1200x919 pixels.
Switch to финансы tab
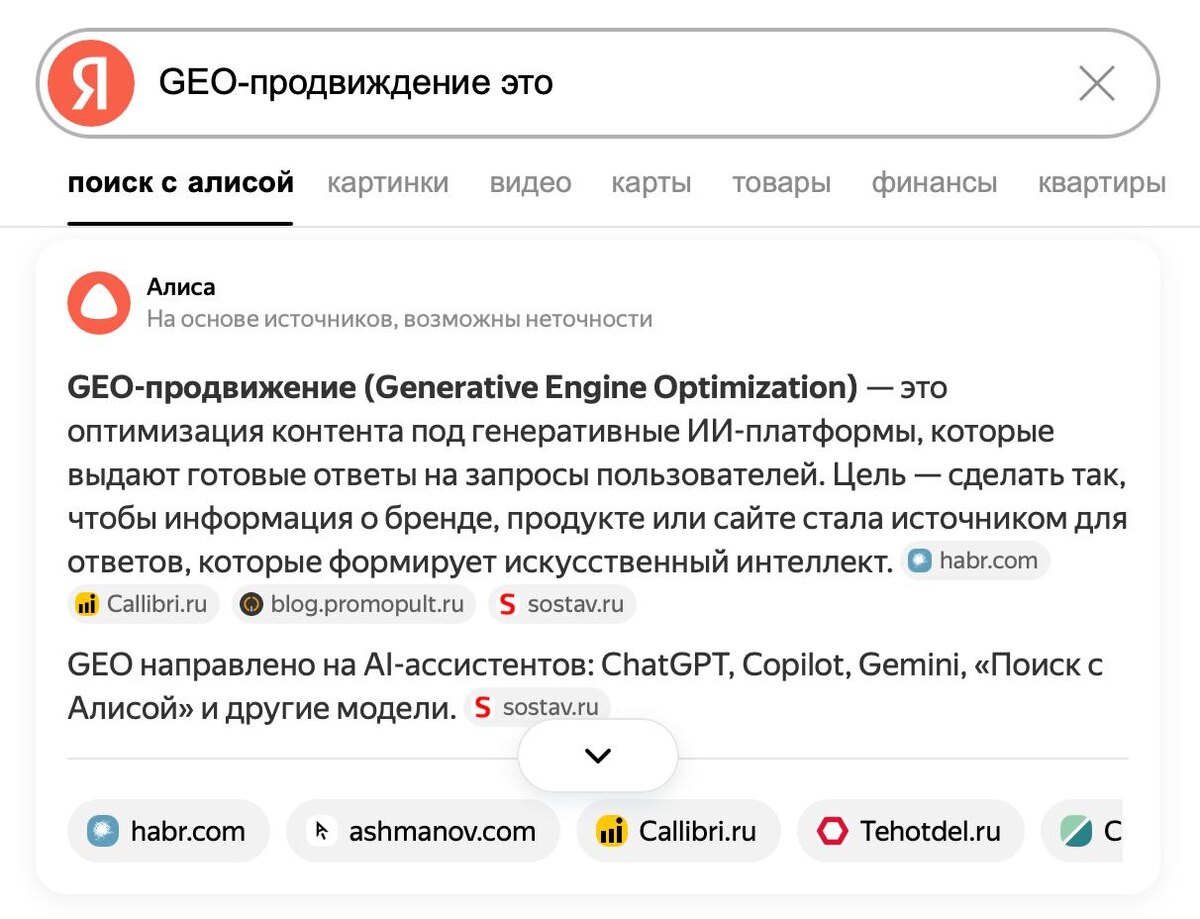tap(934, 183)
